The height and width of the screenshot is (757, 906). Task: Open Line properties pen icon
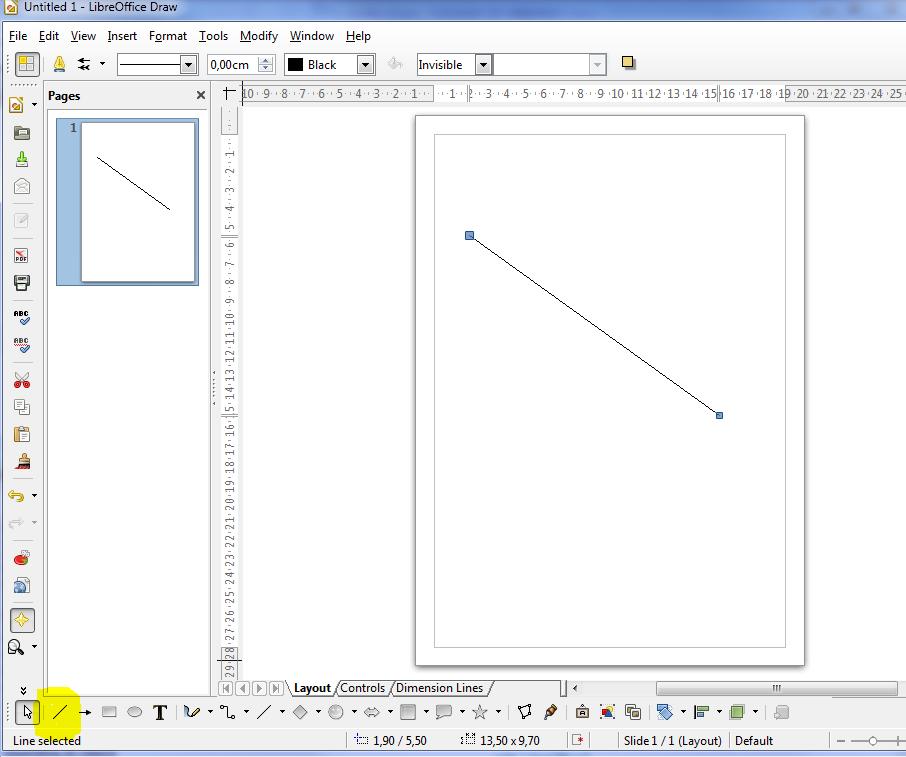click(59, 64)
